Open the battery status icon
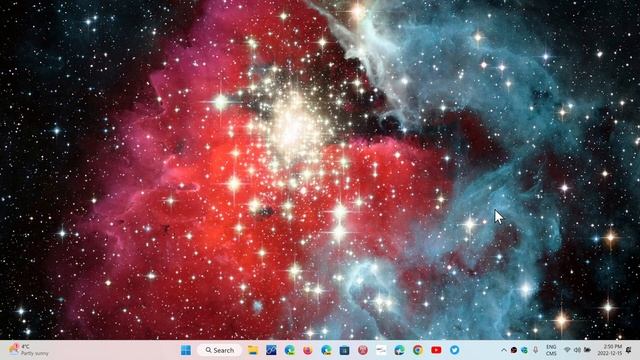 click(587, 350)
